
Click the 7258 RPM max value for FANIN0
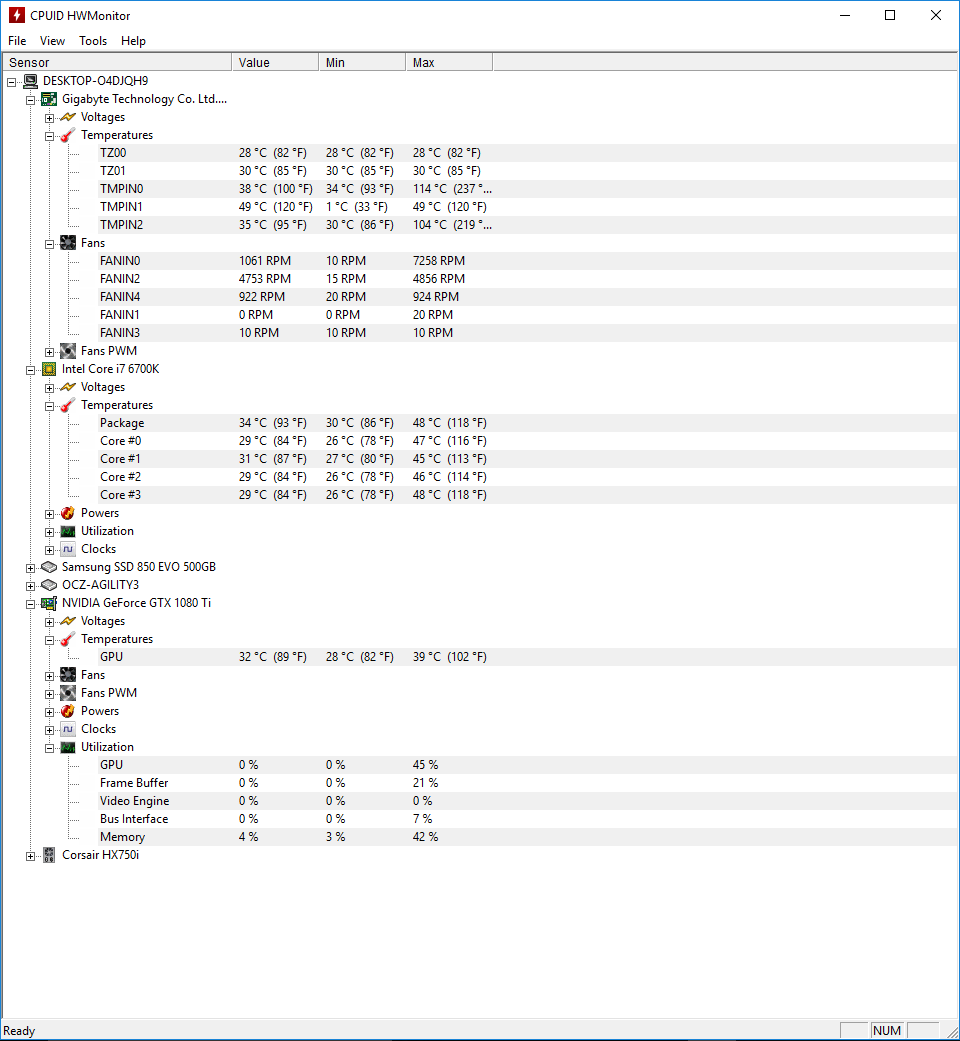pos(439,261)
